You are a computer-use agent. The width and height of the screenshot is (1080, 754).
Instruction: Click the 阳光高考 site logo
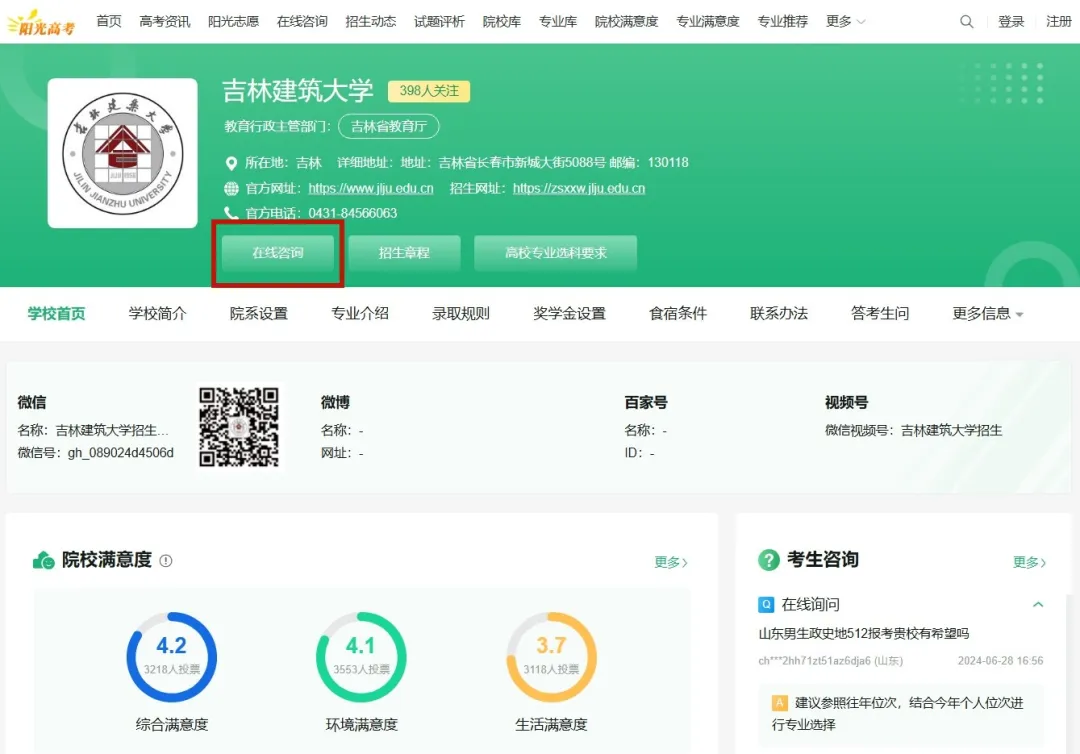click(x=41, y=23)
